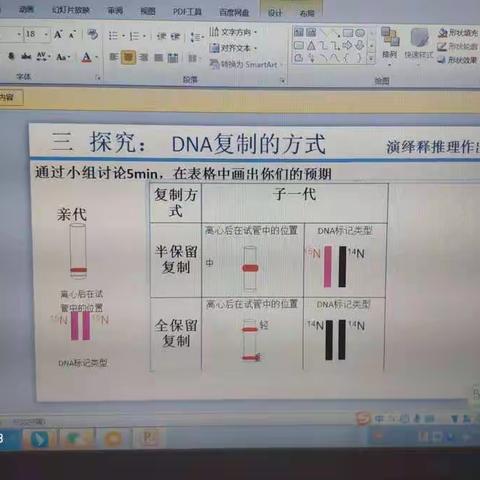The height and width of the screenshot is (480, 480).
Task: Select the right brace shape
Action: [359, 58]
